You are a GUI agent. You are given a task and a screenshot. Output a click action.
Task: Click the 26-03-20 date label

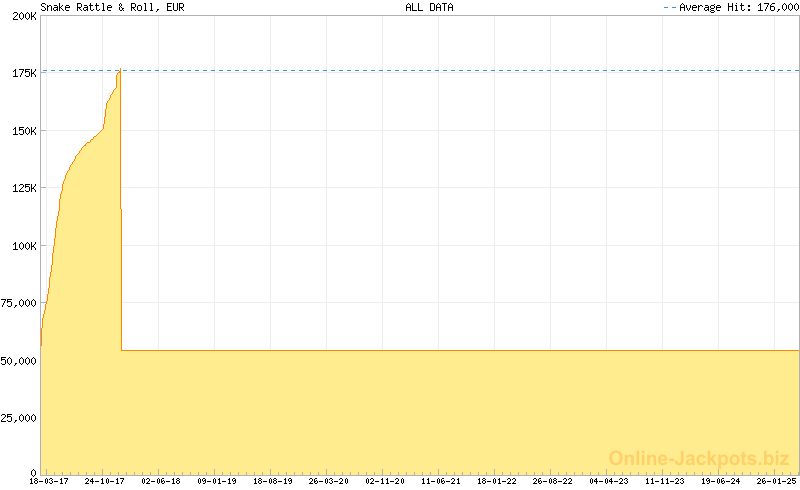point(329,481)
